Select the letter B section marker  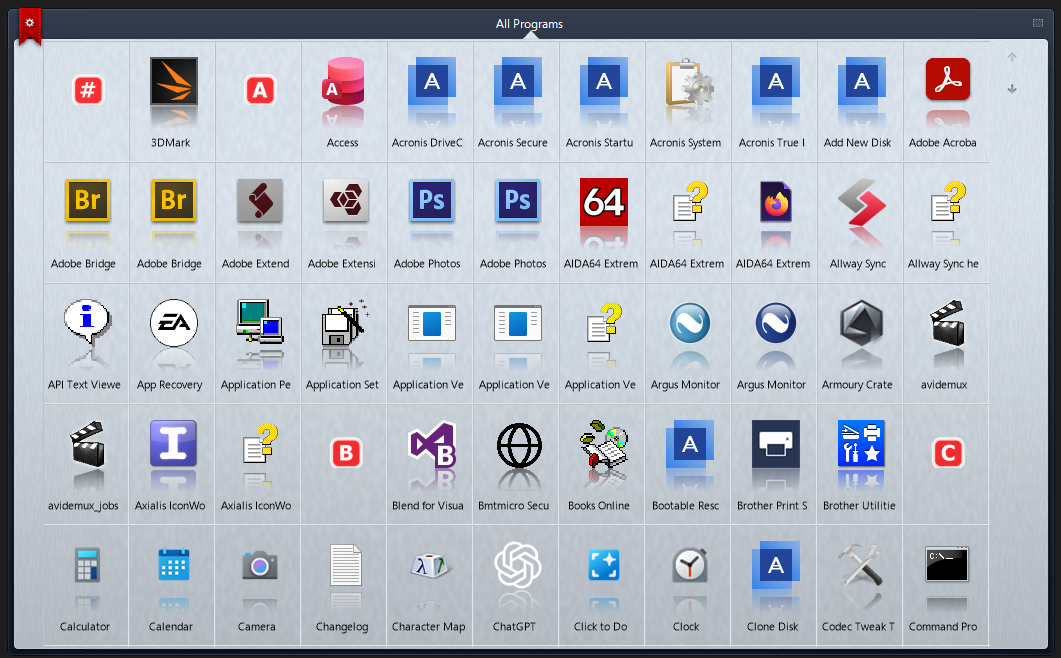[345, 454]
